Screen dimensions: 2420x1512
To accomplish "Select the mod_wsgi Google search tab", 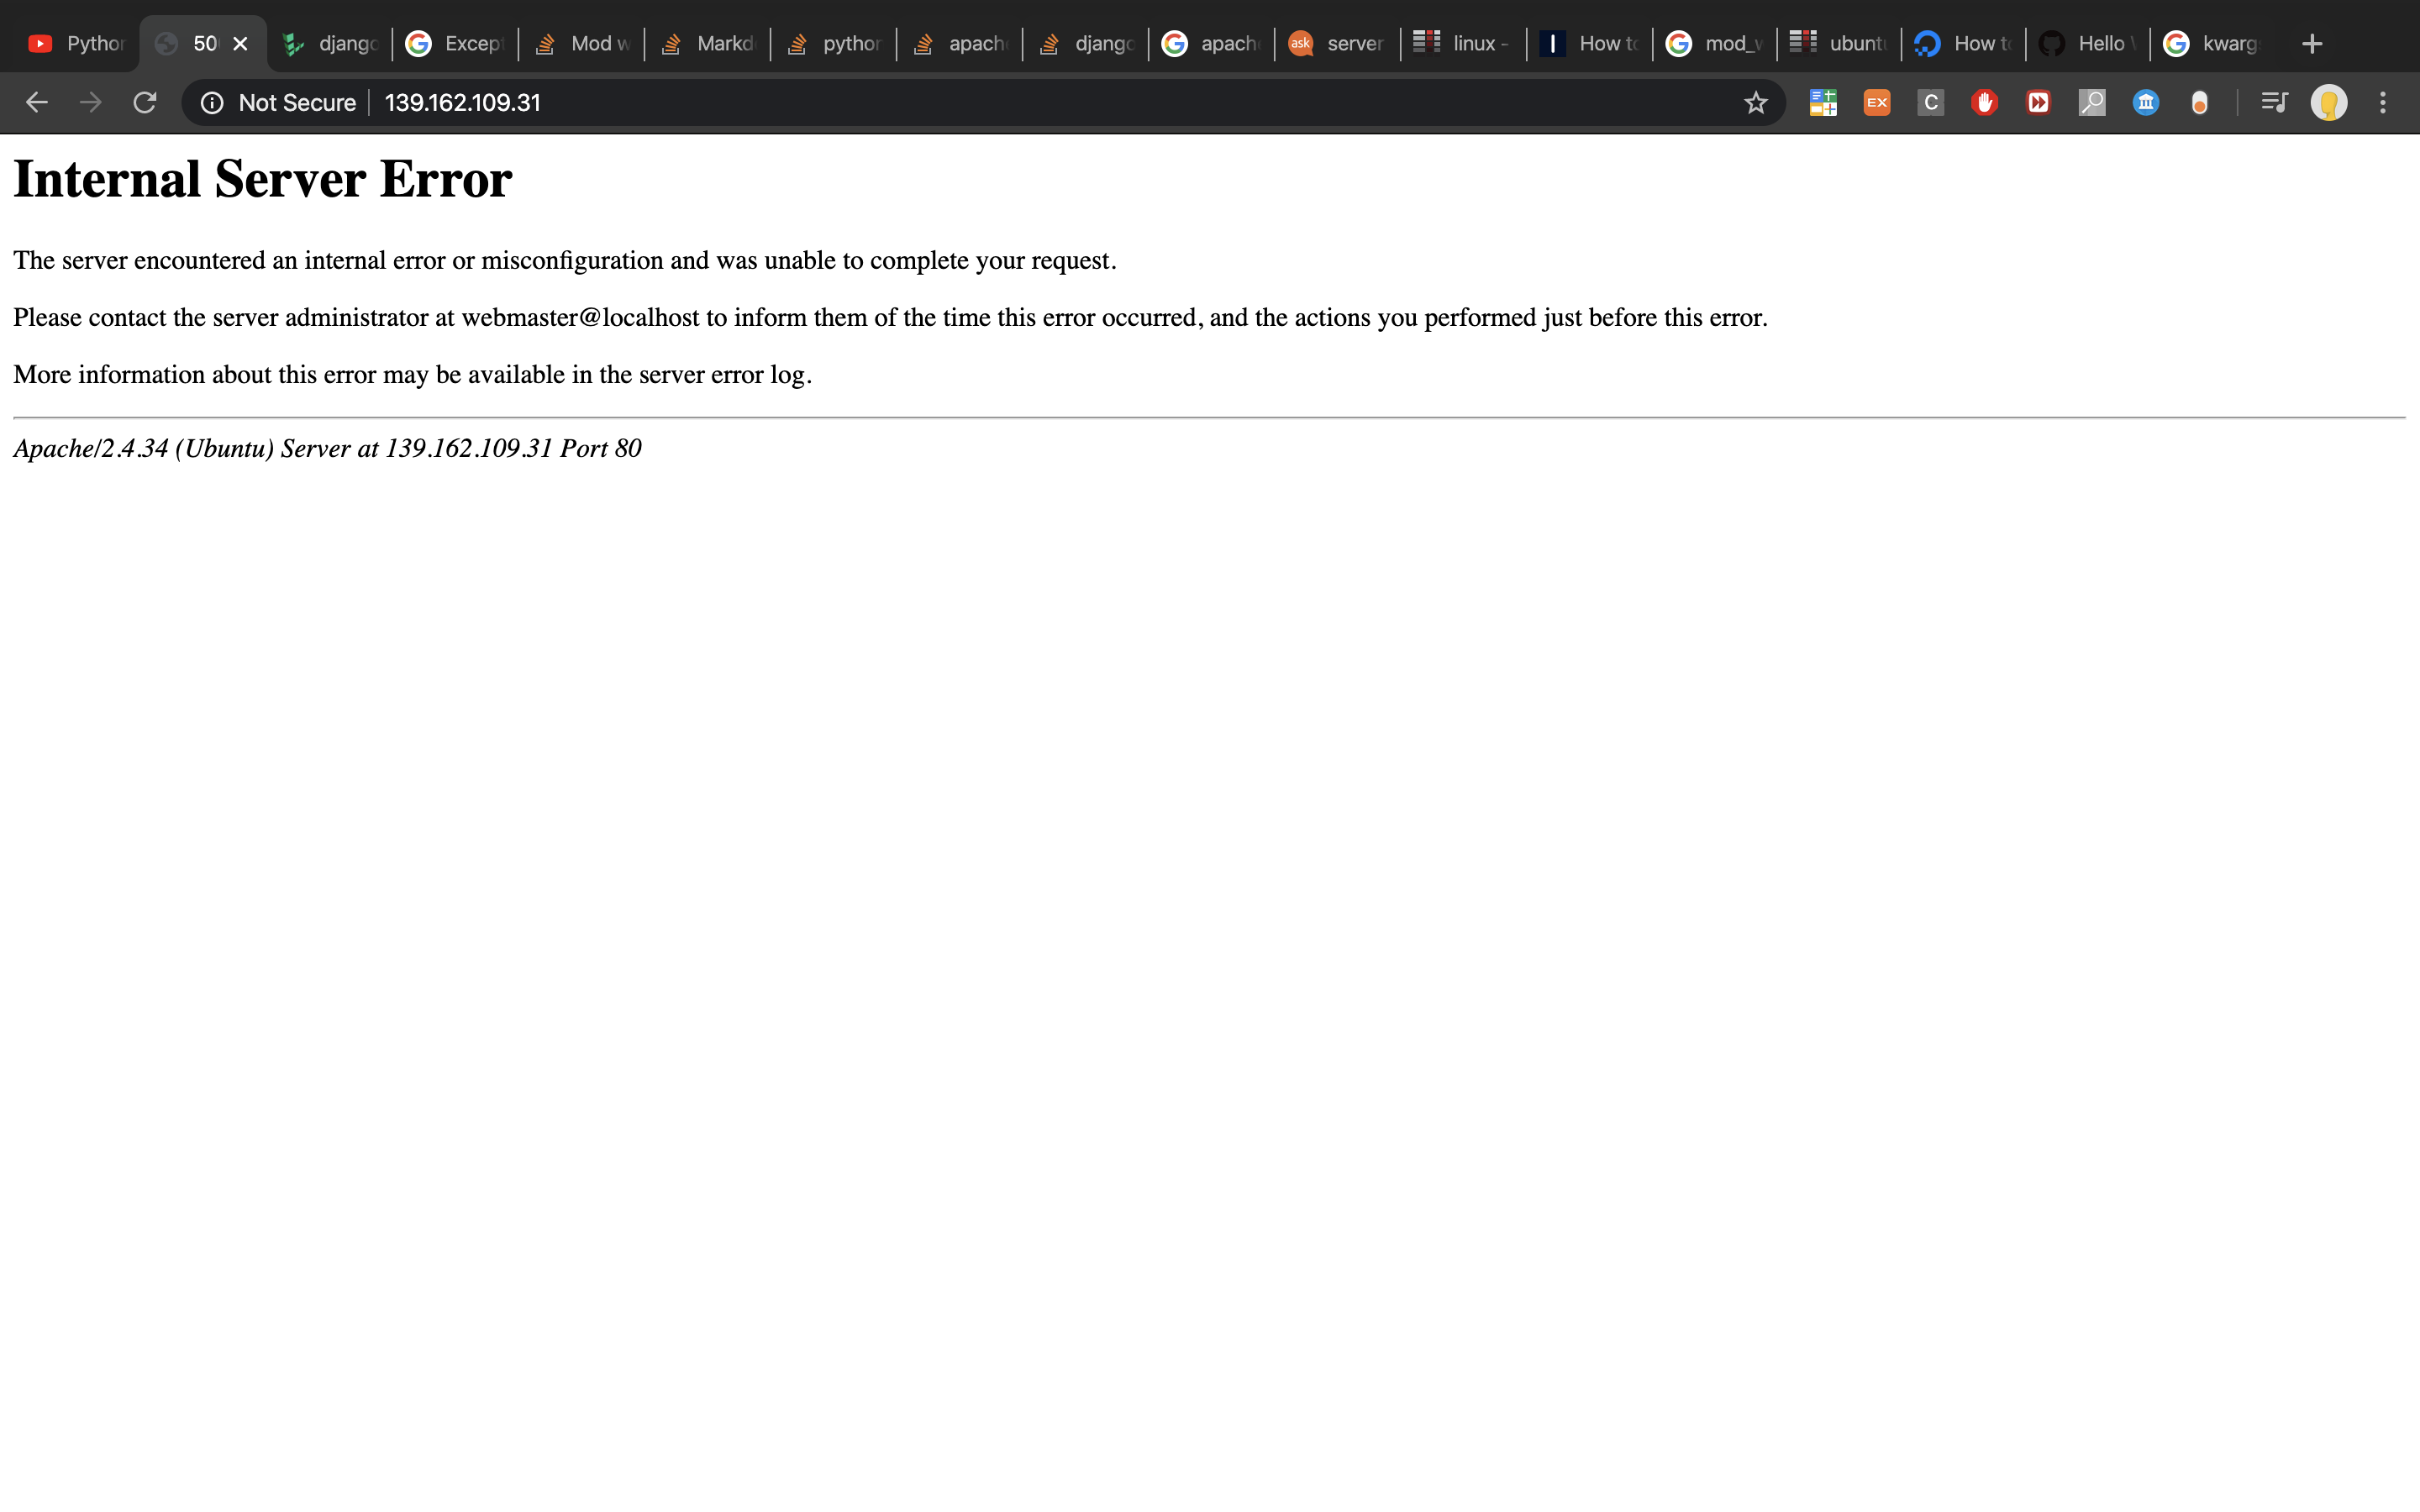I will click(1714, 44).
